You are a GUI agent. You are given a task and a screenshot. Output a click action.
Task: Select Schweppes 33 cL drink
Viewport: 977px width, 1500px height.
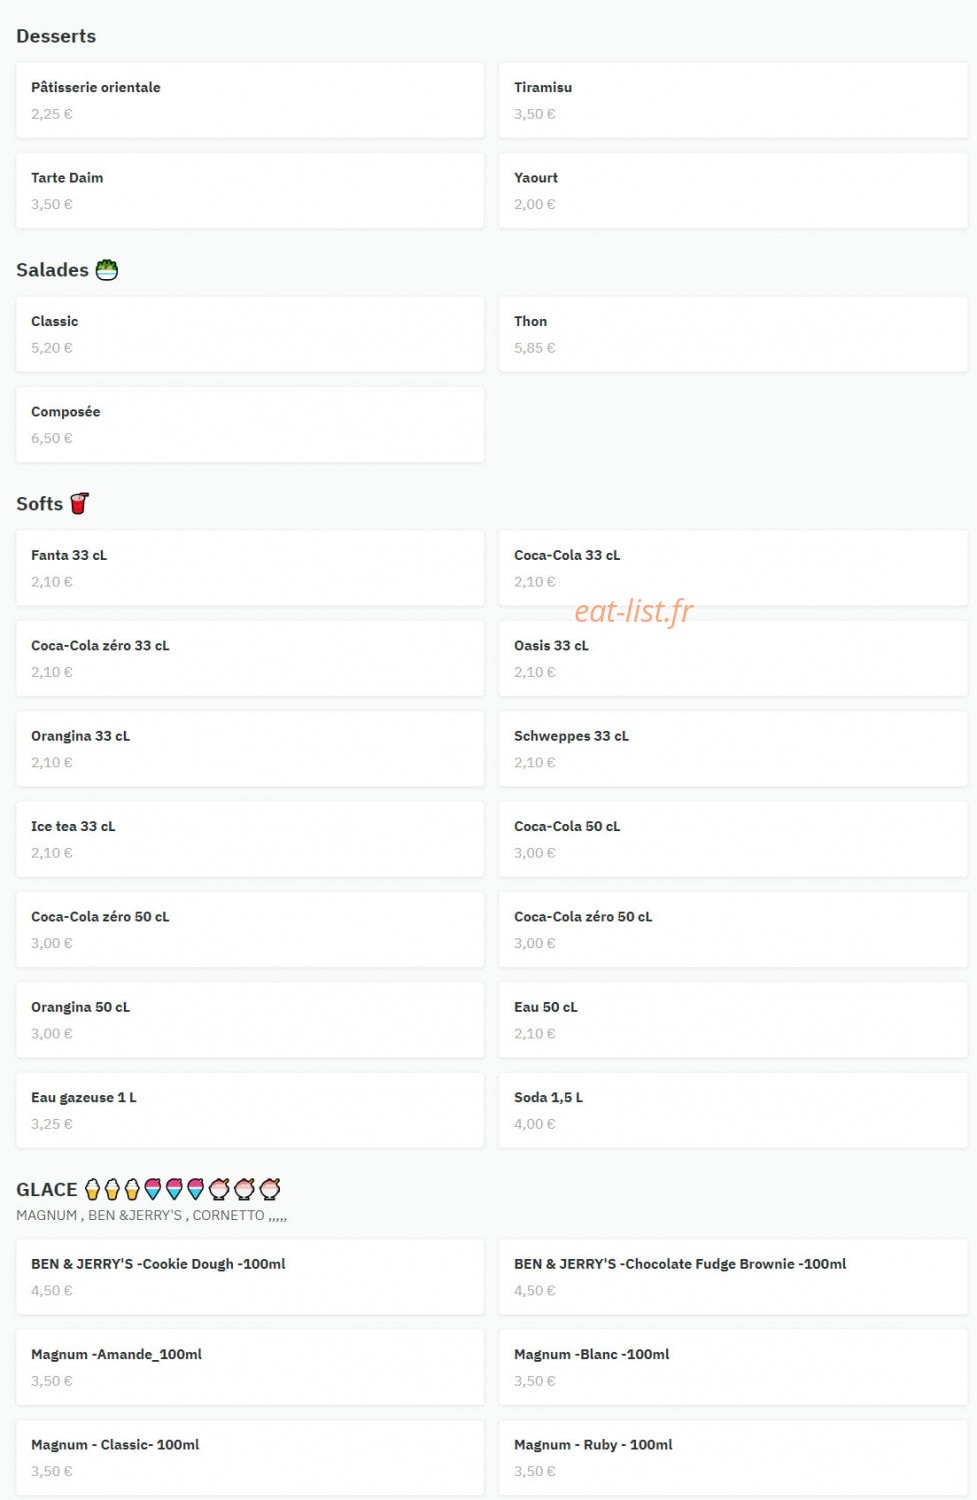(x=733, y=748)
